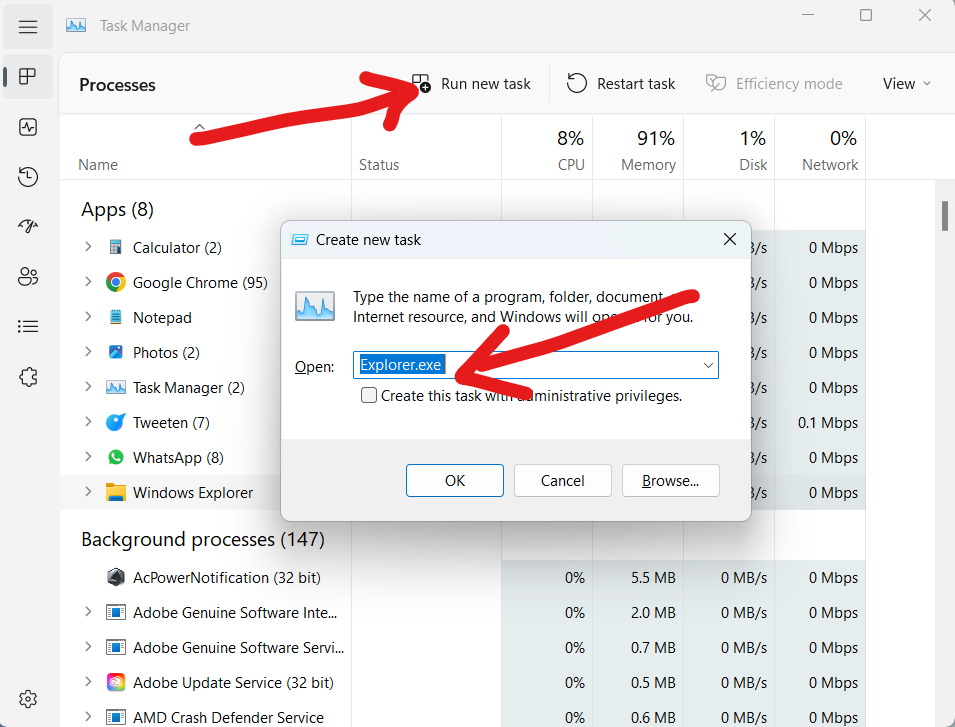Viewport: 955px width, 727px height.
Task: Click the Efficiency mode toolbar item
Action: [x=774, y=83]
